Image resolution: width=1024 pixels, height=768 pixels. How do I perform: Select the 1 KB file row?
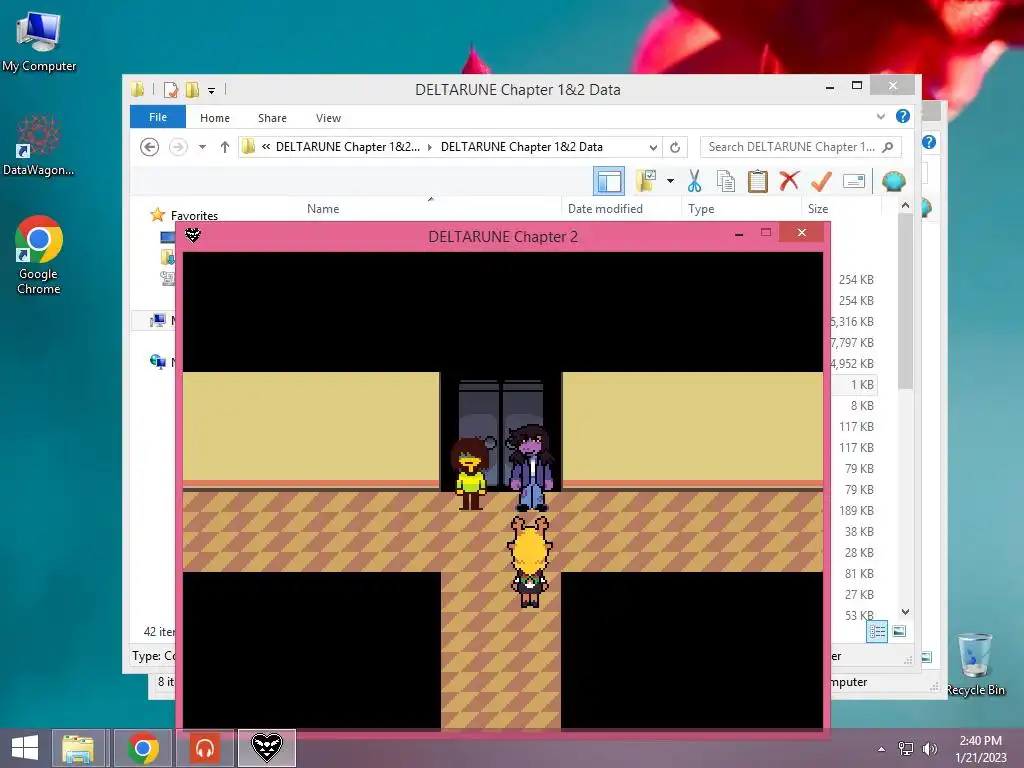854,385
